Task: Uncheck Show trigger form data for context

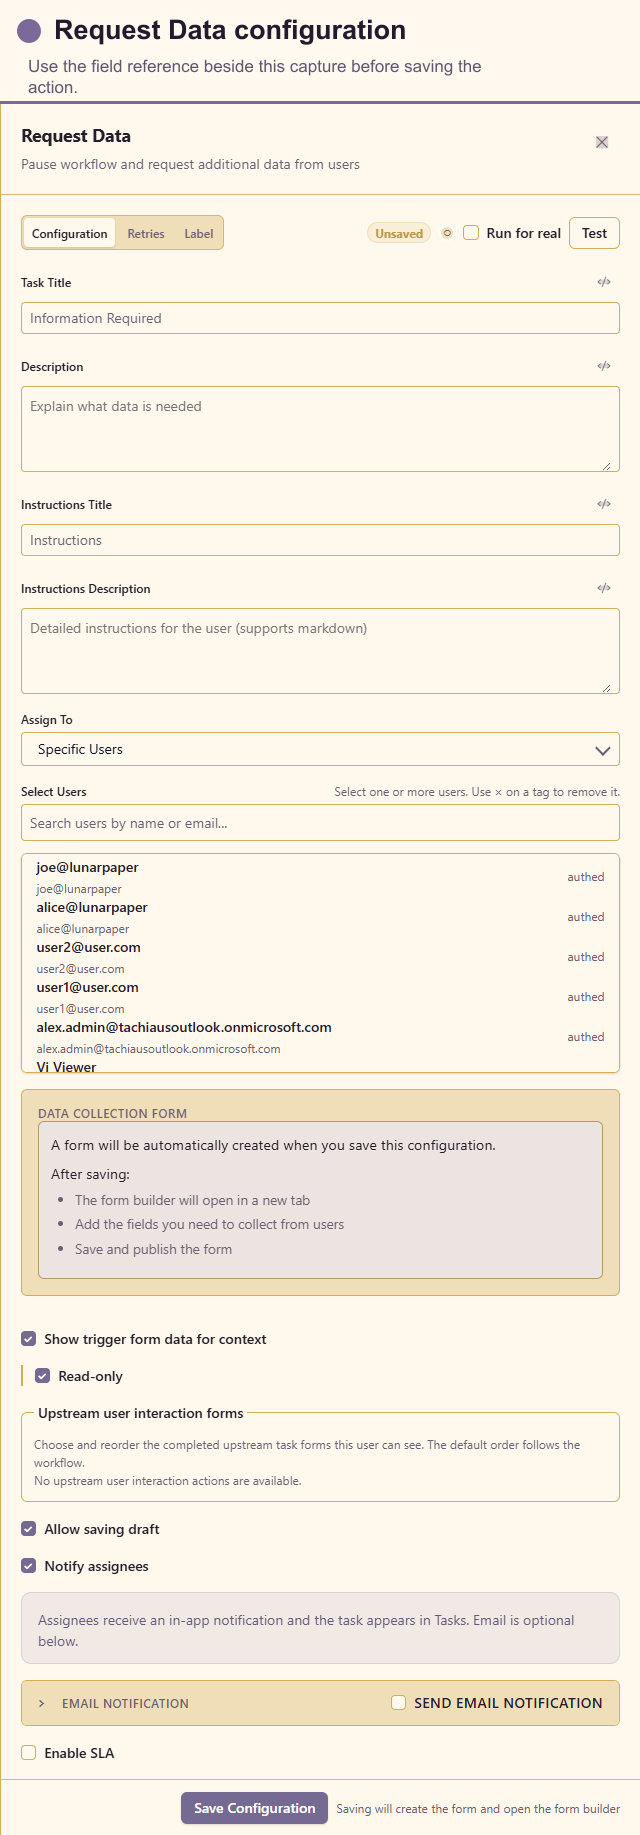Action: [29, 1339]
